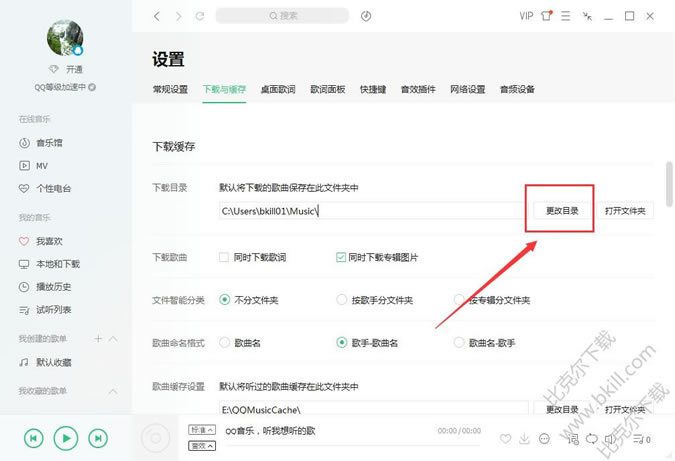Click 更改目录 for download directory

562,210
